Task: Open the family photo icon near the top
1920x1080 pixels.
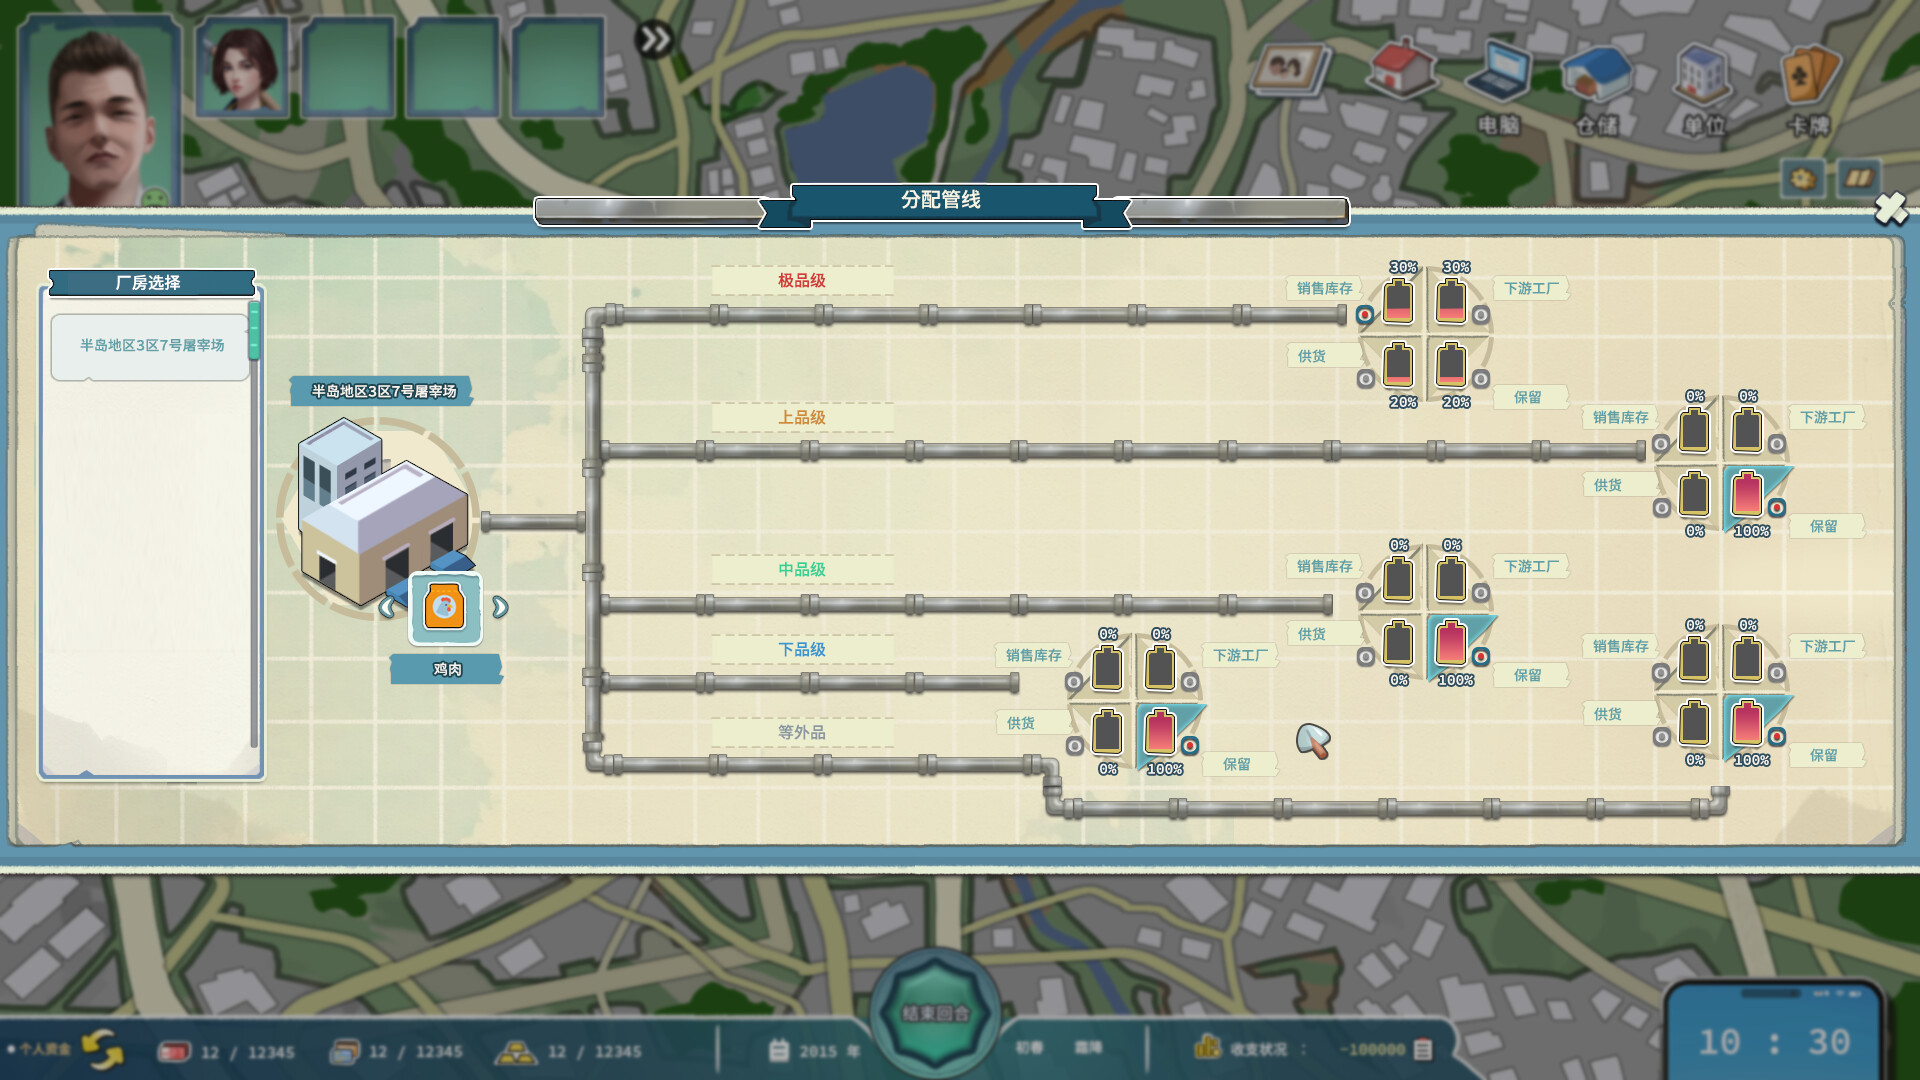Action: point(1290,68)
